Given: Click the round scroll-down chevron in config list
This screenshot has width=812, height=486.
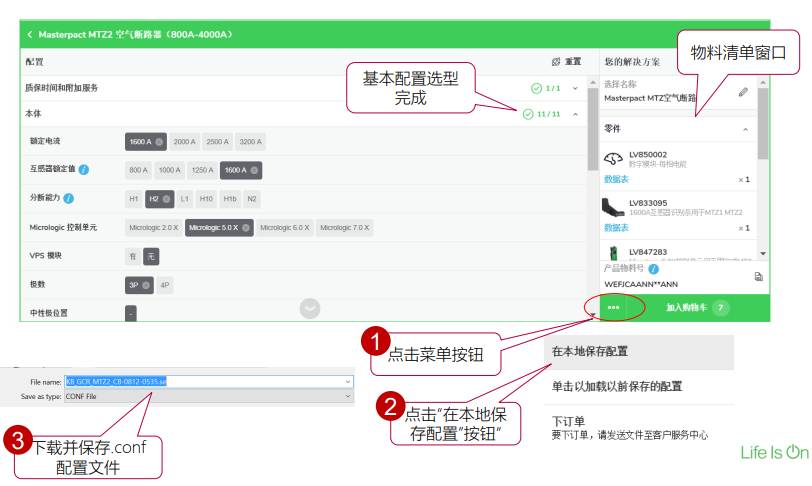Looking at the screenshot, I should click(x=310, y=308).
